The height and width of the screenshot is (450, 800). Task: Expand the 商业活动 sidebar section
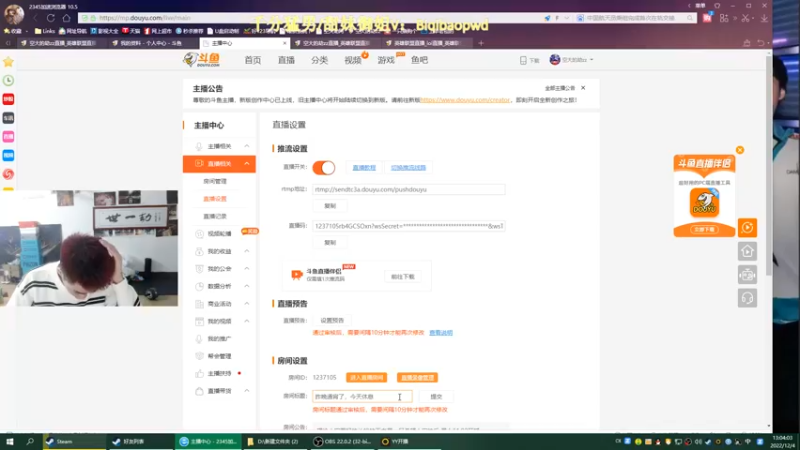(246, 304)
